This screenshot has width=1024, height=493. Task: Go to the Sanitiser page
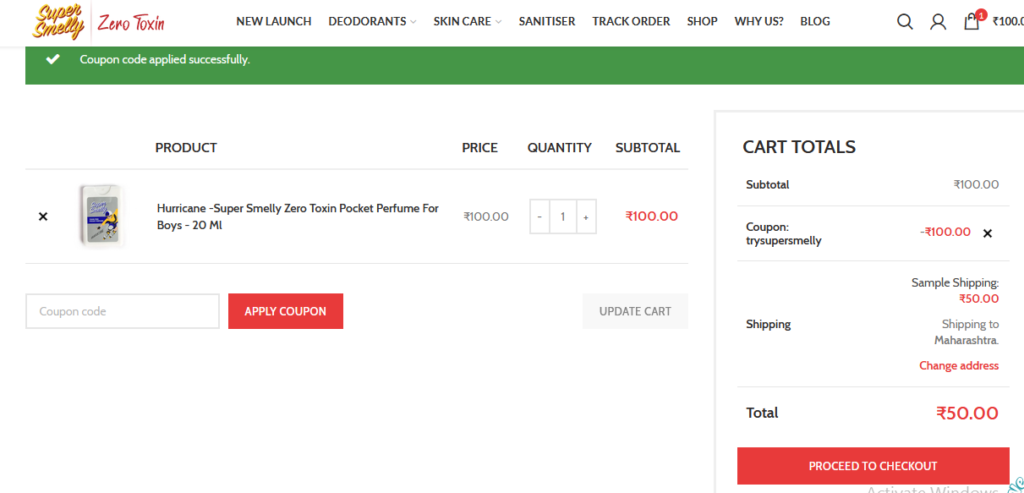click(547, 22)
